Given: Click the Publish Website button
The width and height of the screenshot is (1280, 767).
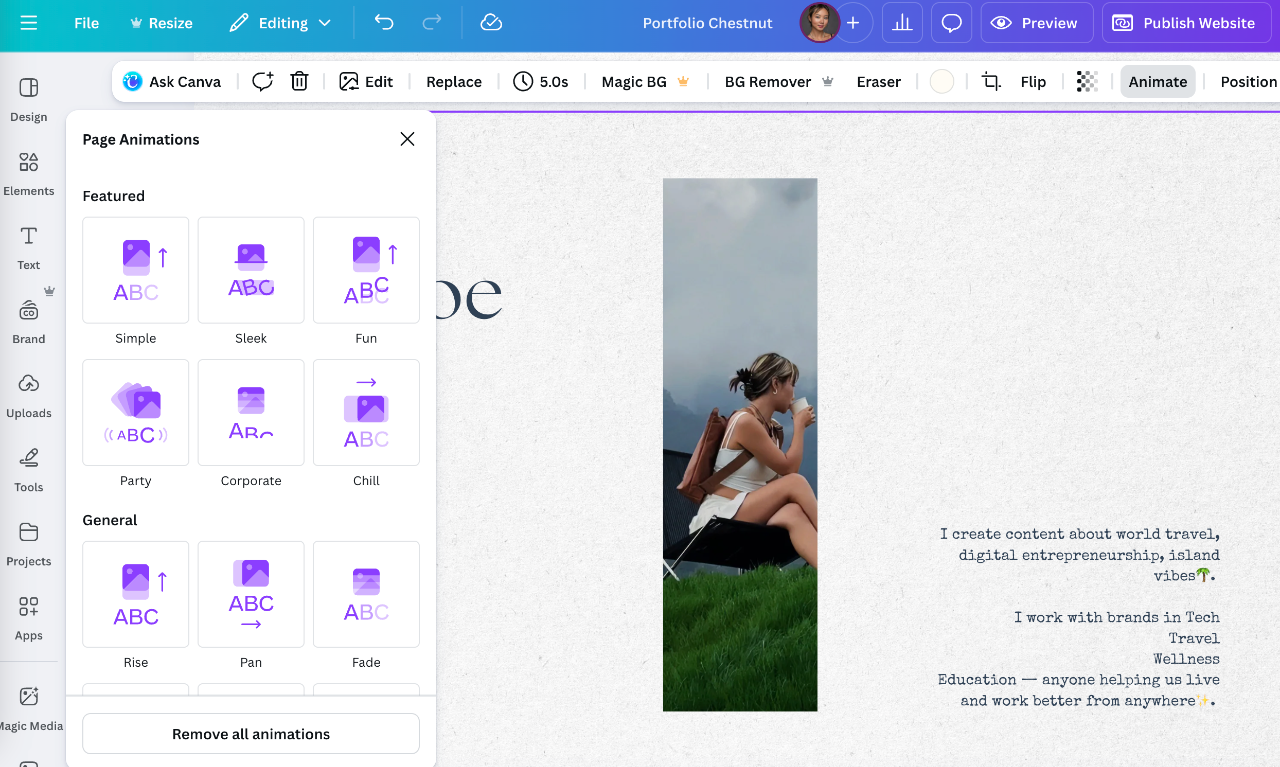Looking at the screenshot, I should (1185, 23).
